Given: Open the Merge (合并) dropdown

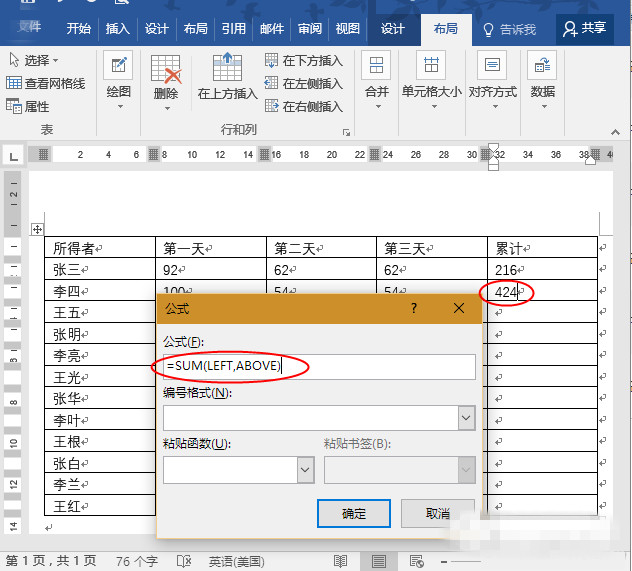Looking at the screenshot, I should [376, 77].
